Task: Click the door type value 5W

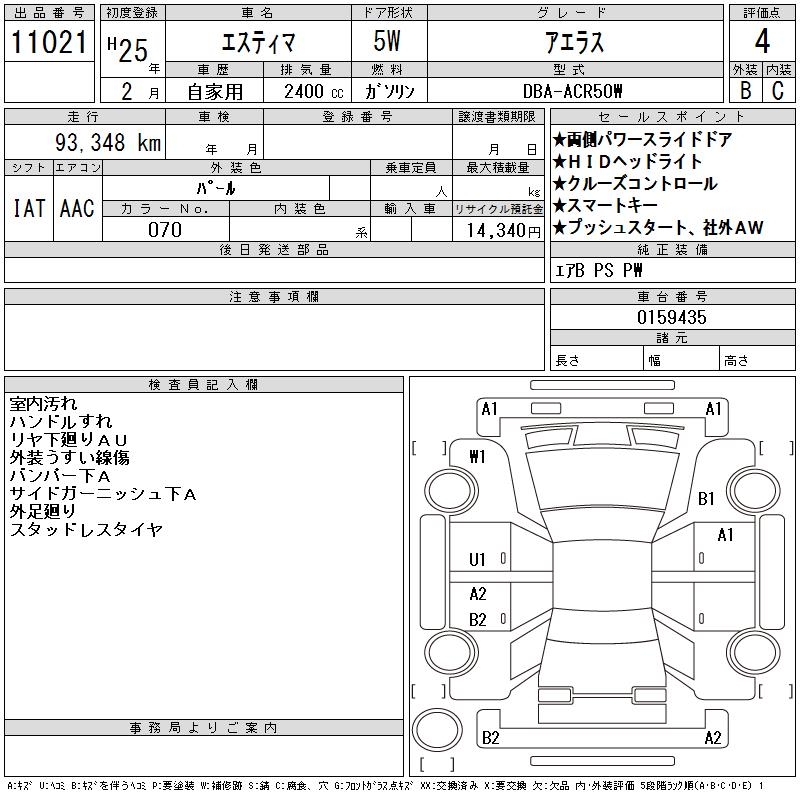Action: point(387,41)
